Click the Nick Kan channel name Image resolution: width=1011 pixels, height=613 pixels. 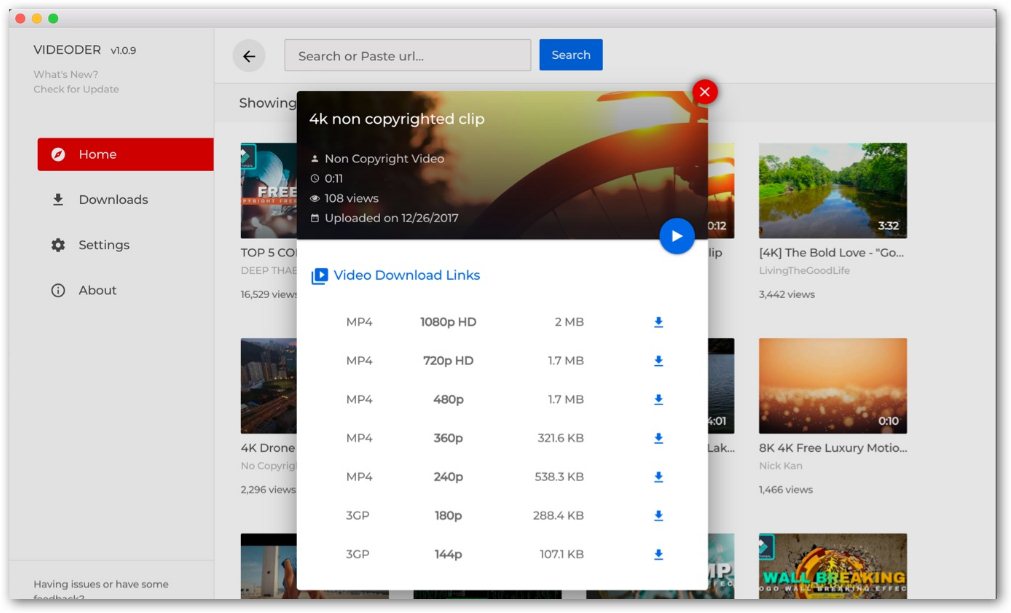pos(780,465)
